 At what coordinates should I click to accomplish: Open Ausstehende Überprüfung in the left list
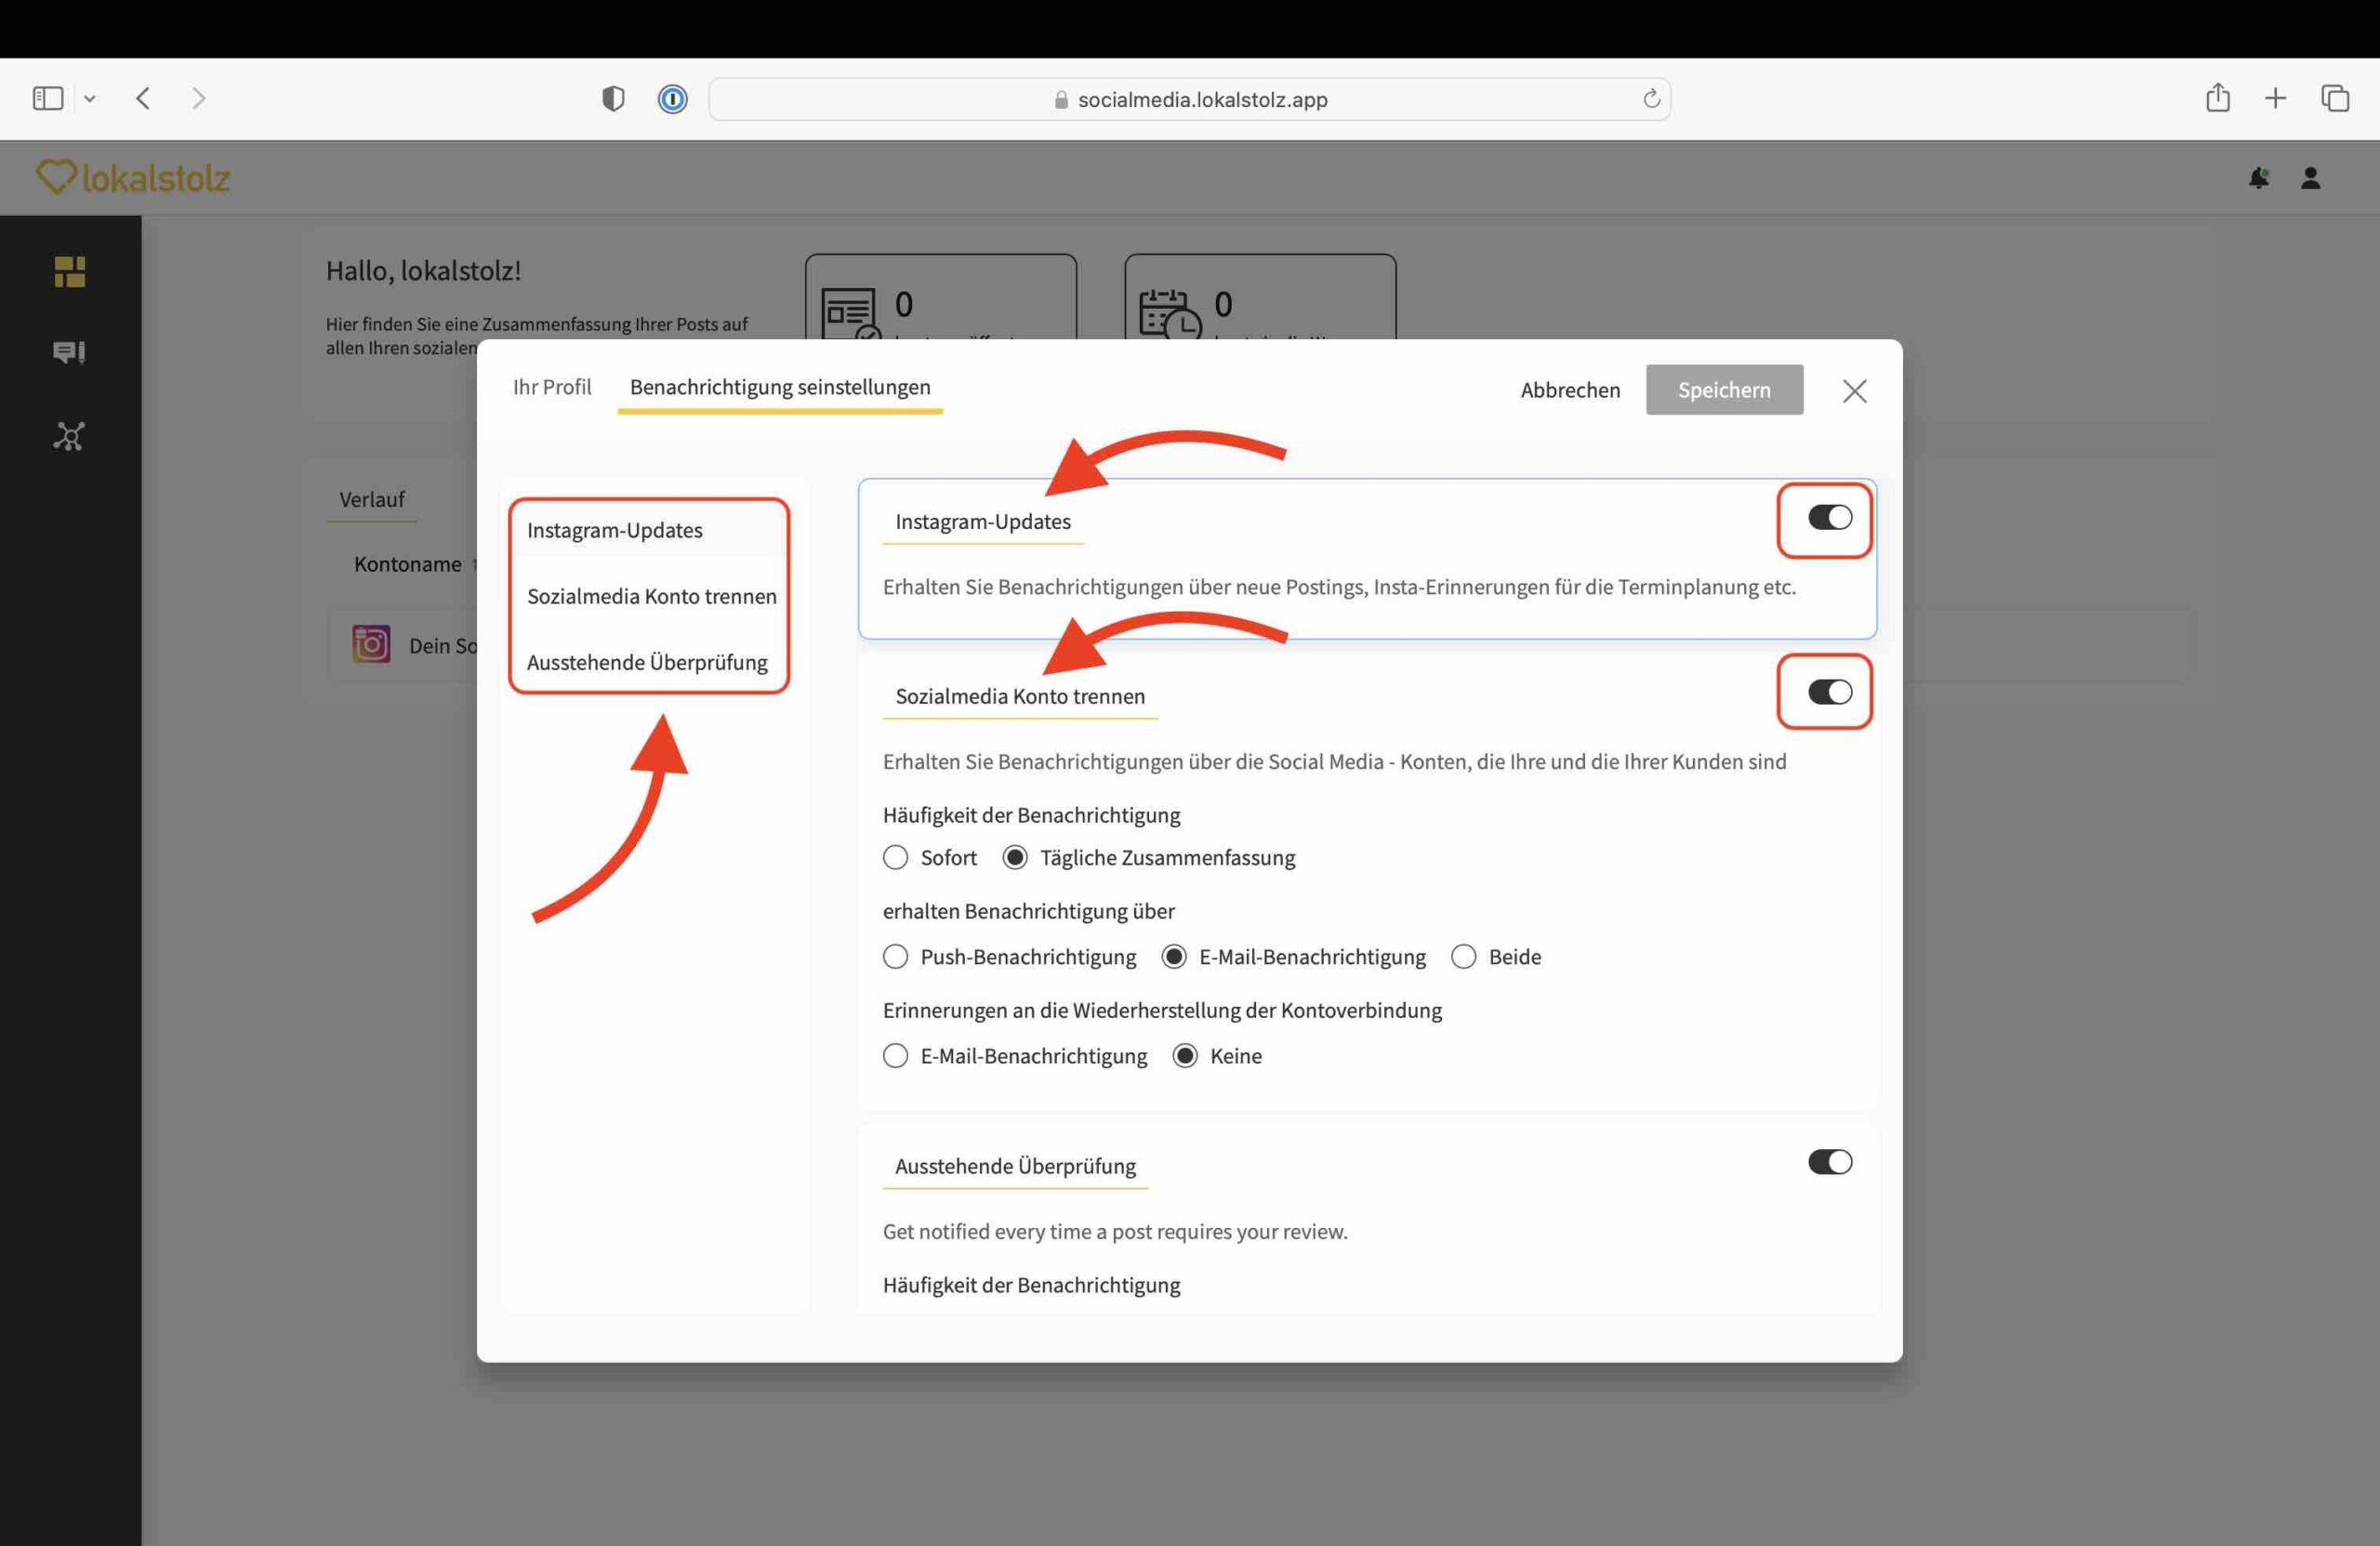647,662
